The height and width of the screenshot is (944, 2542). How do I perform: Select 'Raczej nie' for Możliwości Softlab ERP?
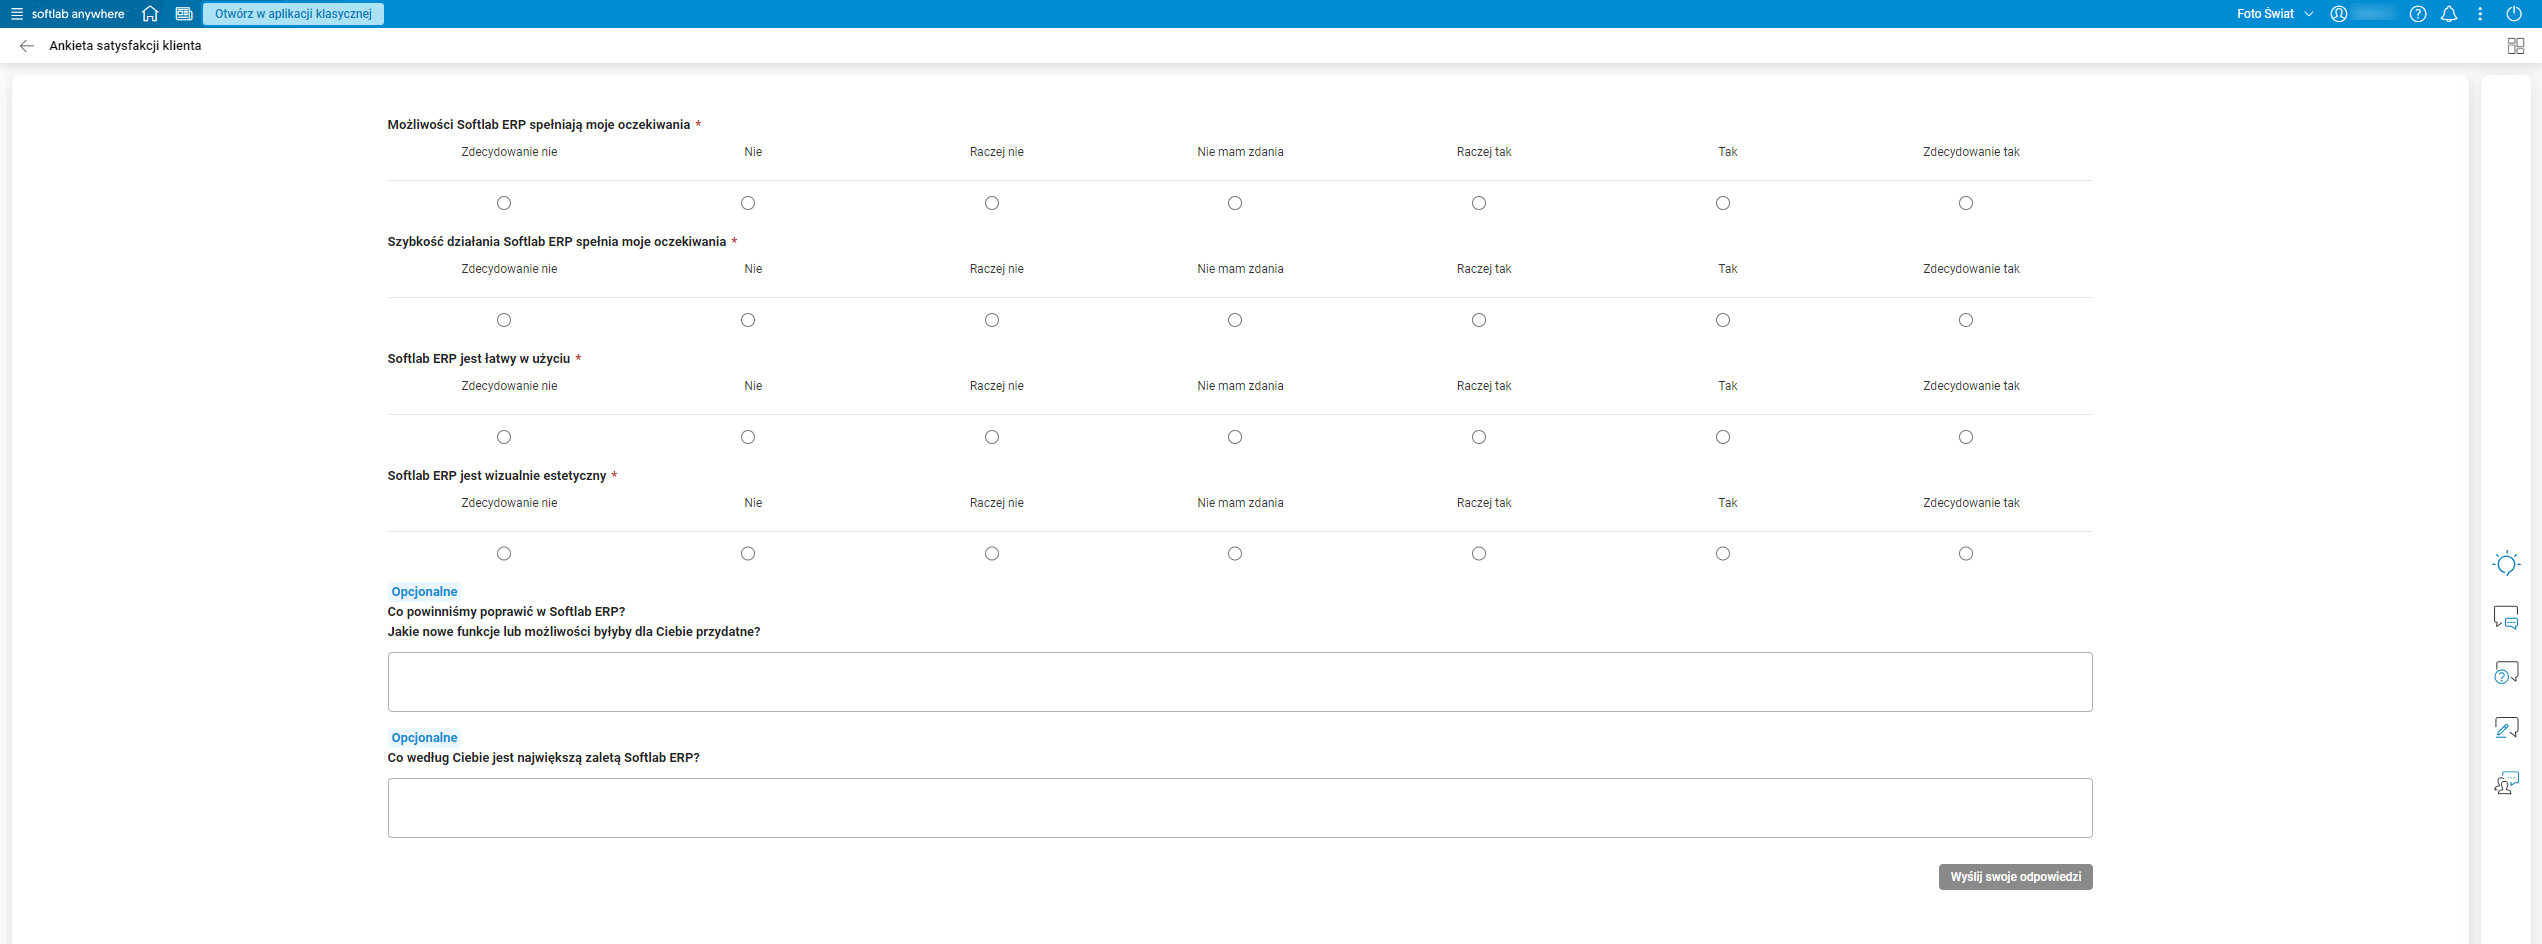tap(992, 203)
